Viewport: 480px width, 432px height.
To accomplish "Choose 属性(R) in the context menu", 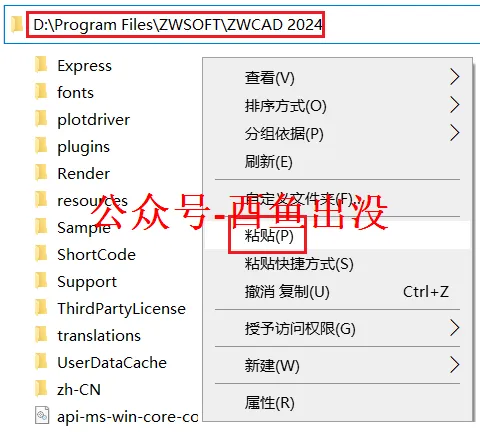I will click(x=337, y=402).
